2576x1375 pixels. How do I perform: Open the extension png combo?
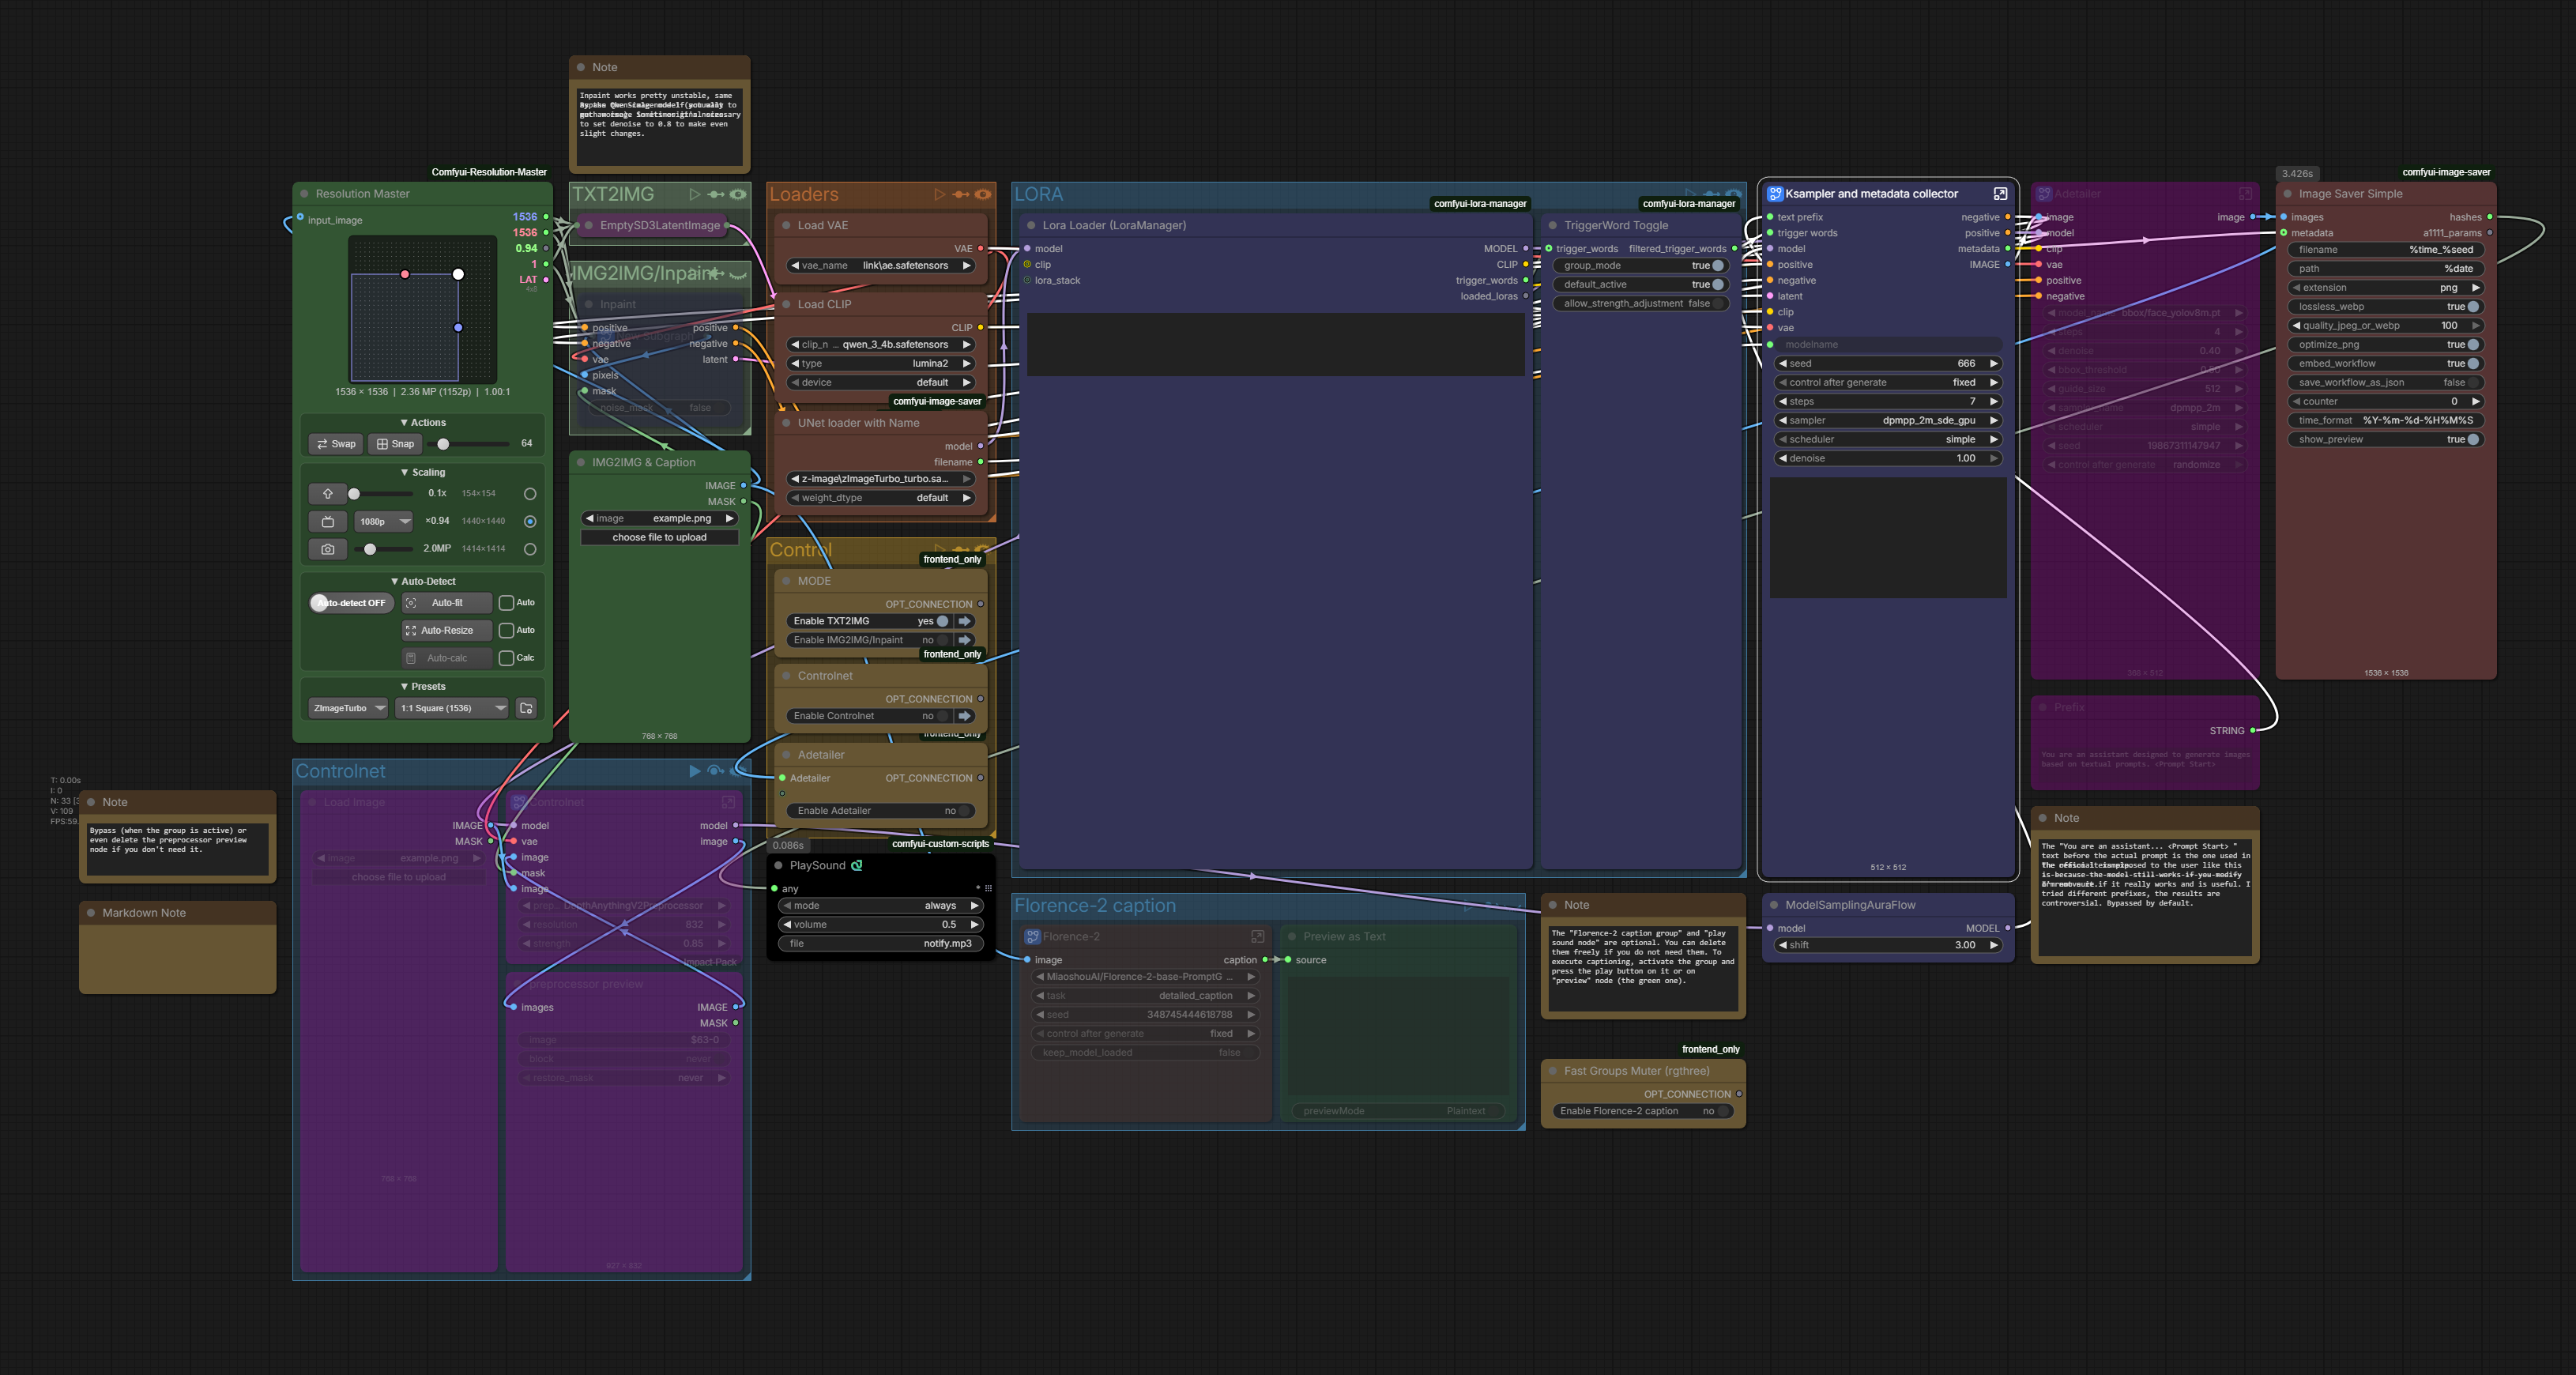[2385, 288]
